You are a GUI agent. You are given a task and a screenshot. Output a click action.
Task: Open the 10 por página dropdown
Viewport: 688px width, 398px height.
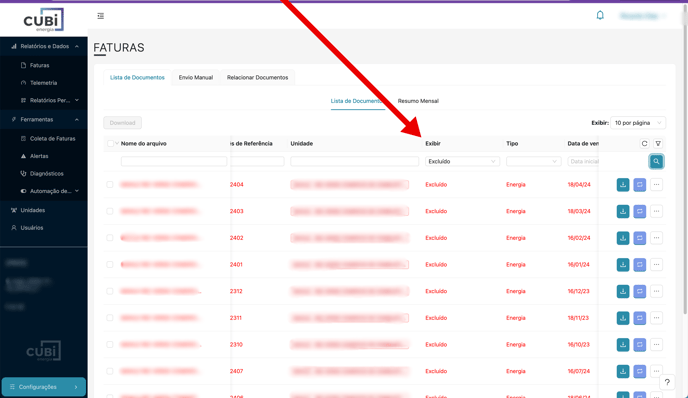pos(638,123)
